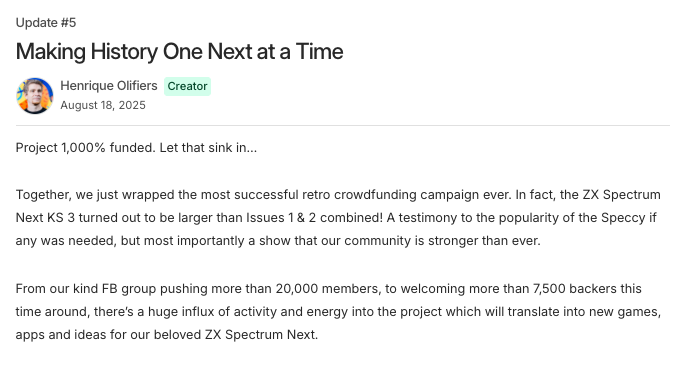Click the horizontal divider below the author

(342, 125)
